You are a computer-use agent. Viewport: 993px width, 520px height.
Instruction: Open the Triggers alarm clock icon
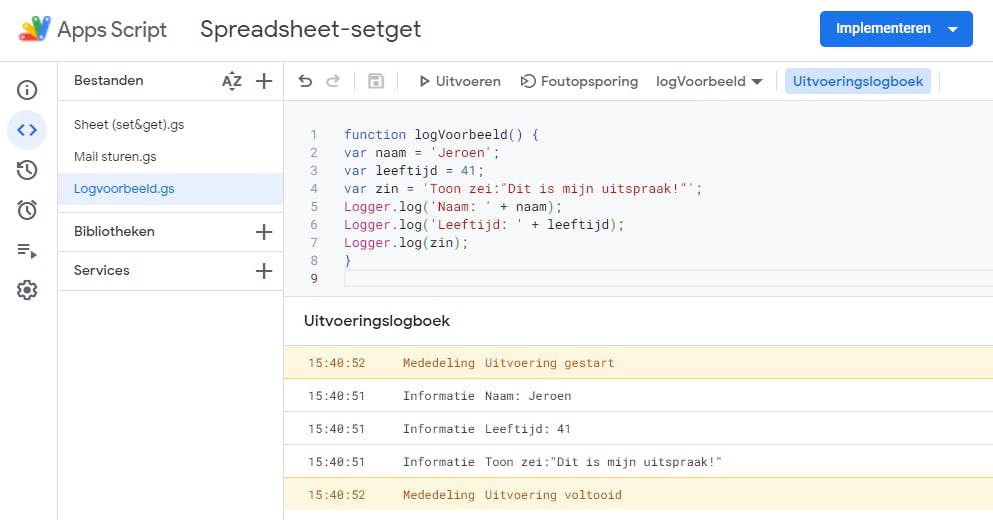[27, 210]
